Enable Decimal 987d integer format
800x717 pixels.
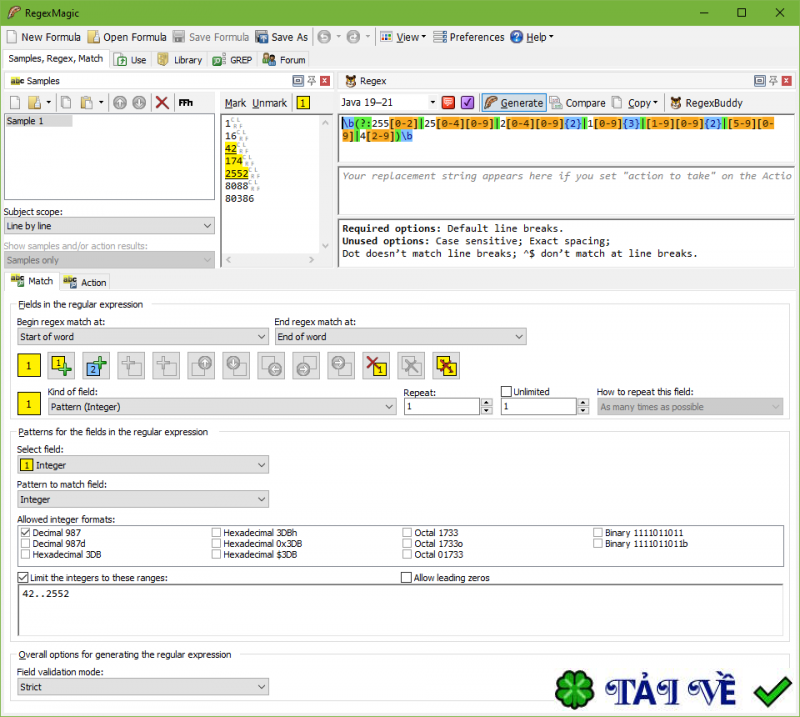click(26, 543)
